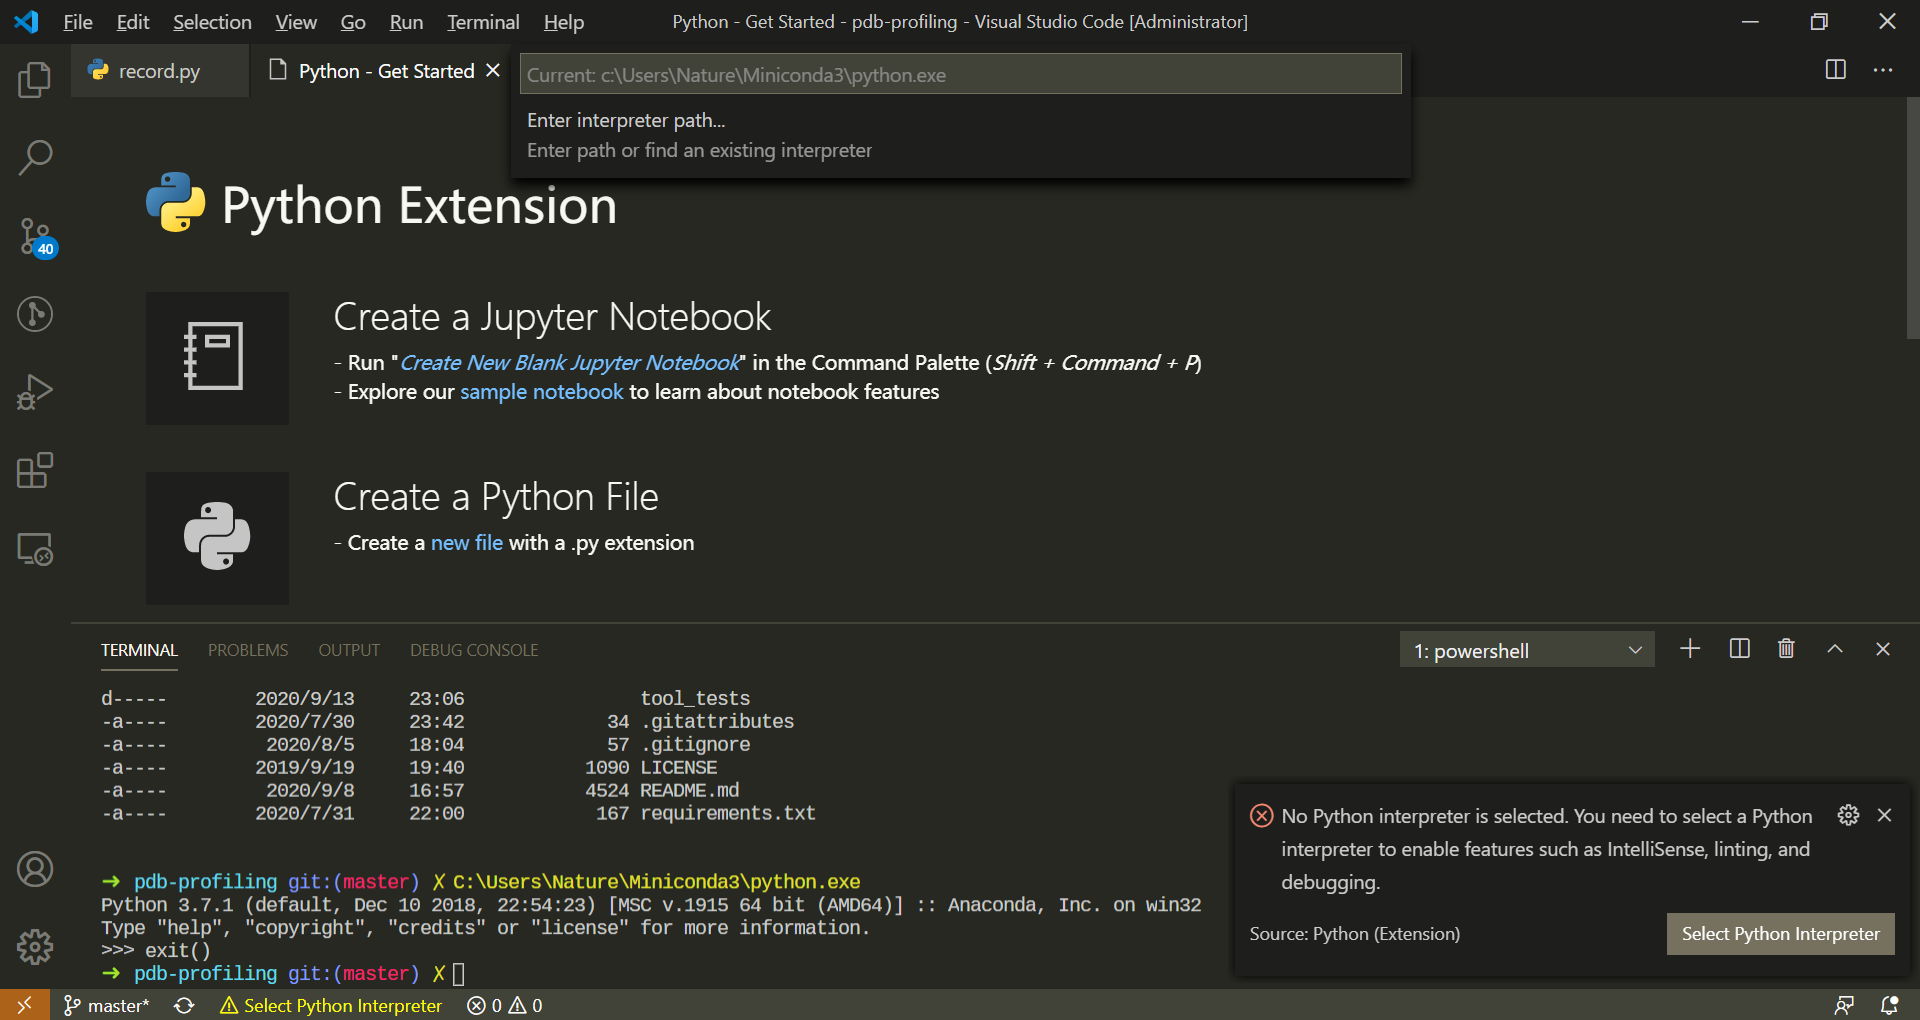The height and width of the screenshot is (1020, 1920).
Task: Open the Extensions view
Action: pyautogui.click(x=35, y=470)
